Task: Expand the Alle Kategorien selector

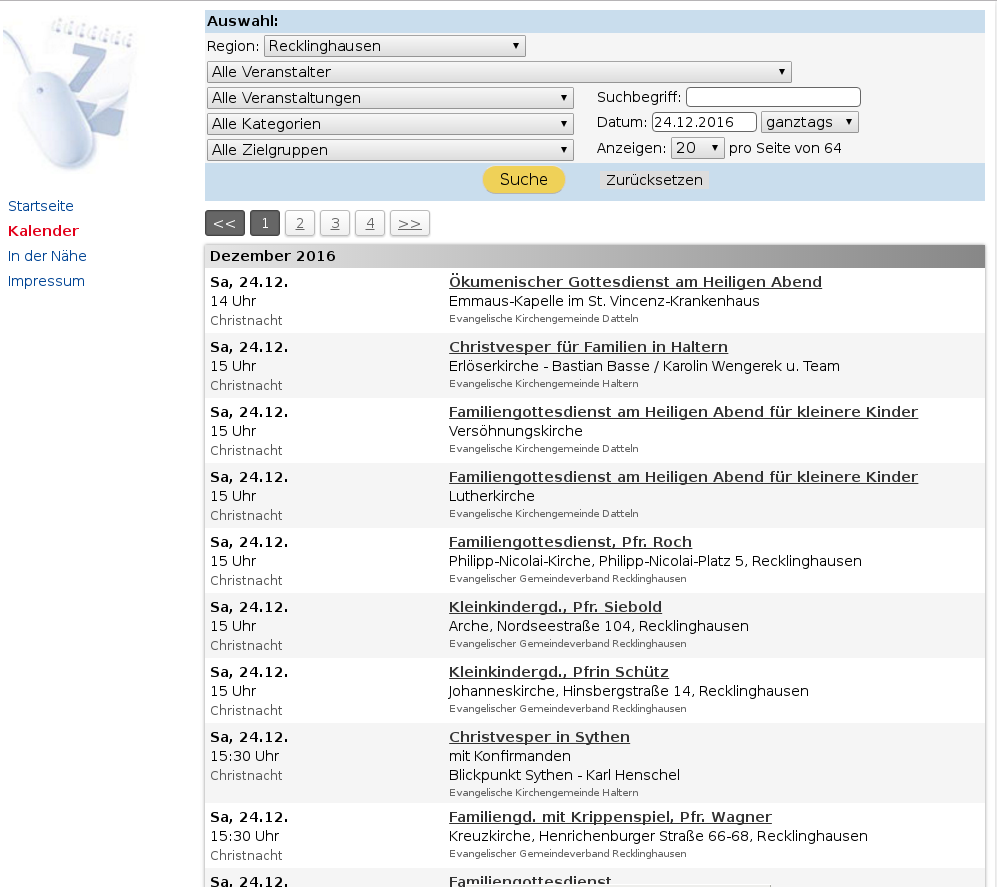Action: click(390, 124)
